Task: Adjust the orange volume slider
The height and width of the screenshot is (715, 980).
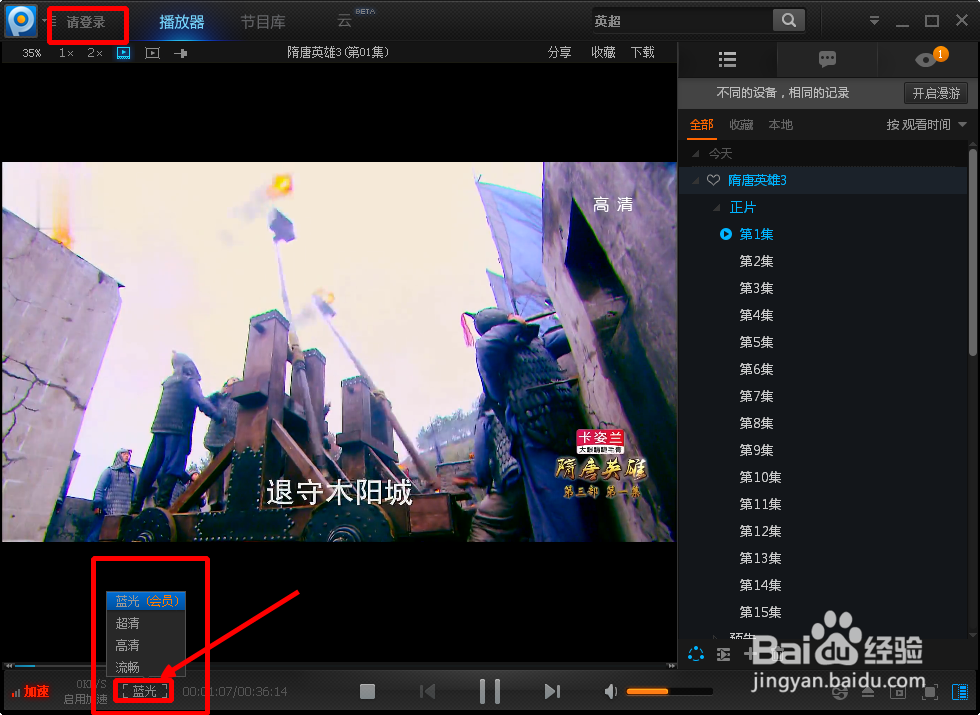Action: (x=669, y=691)
